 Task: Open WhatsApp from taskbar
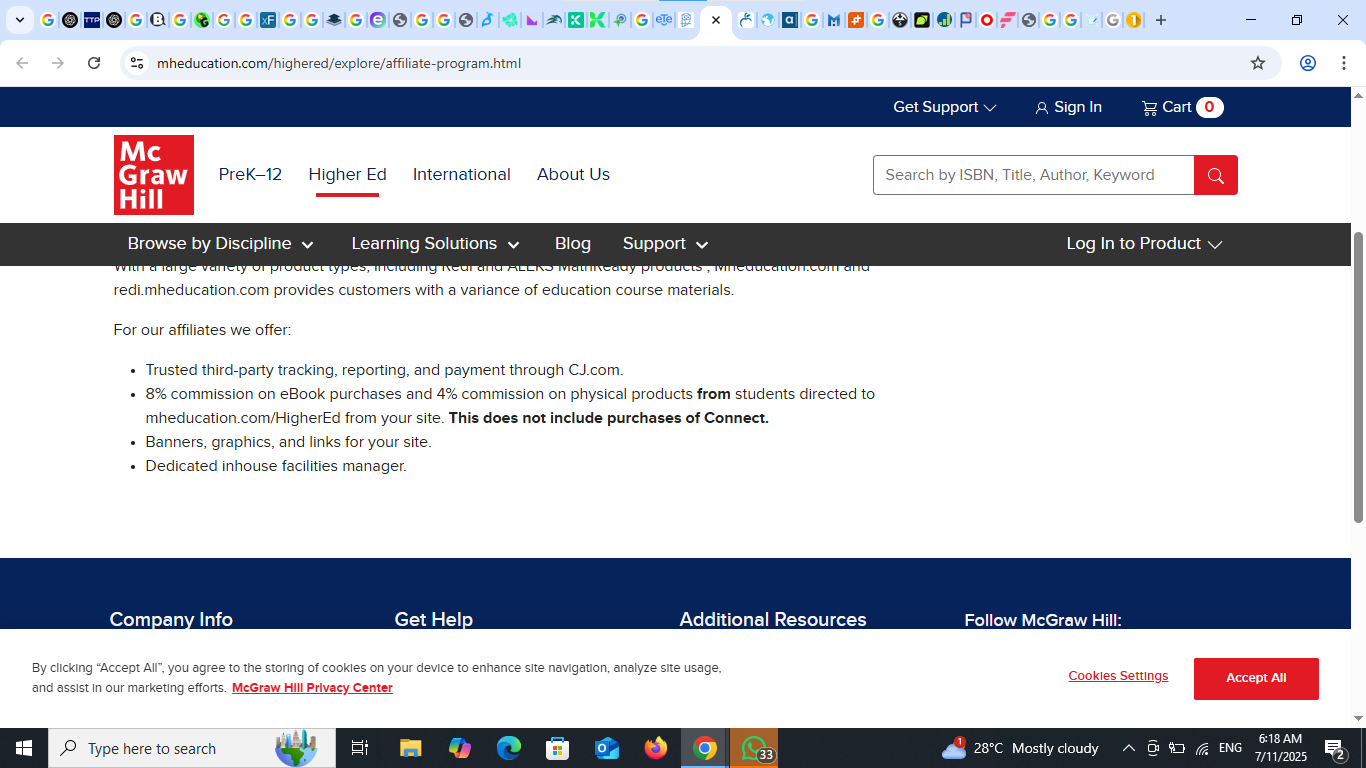(754, 748)
